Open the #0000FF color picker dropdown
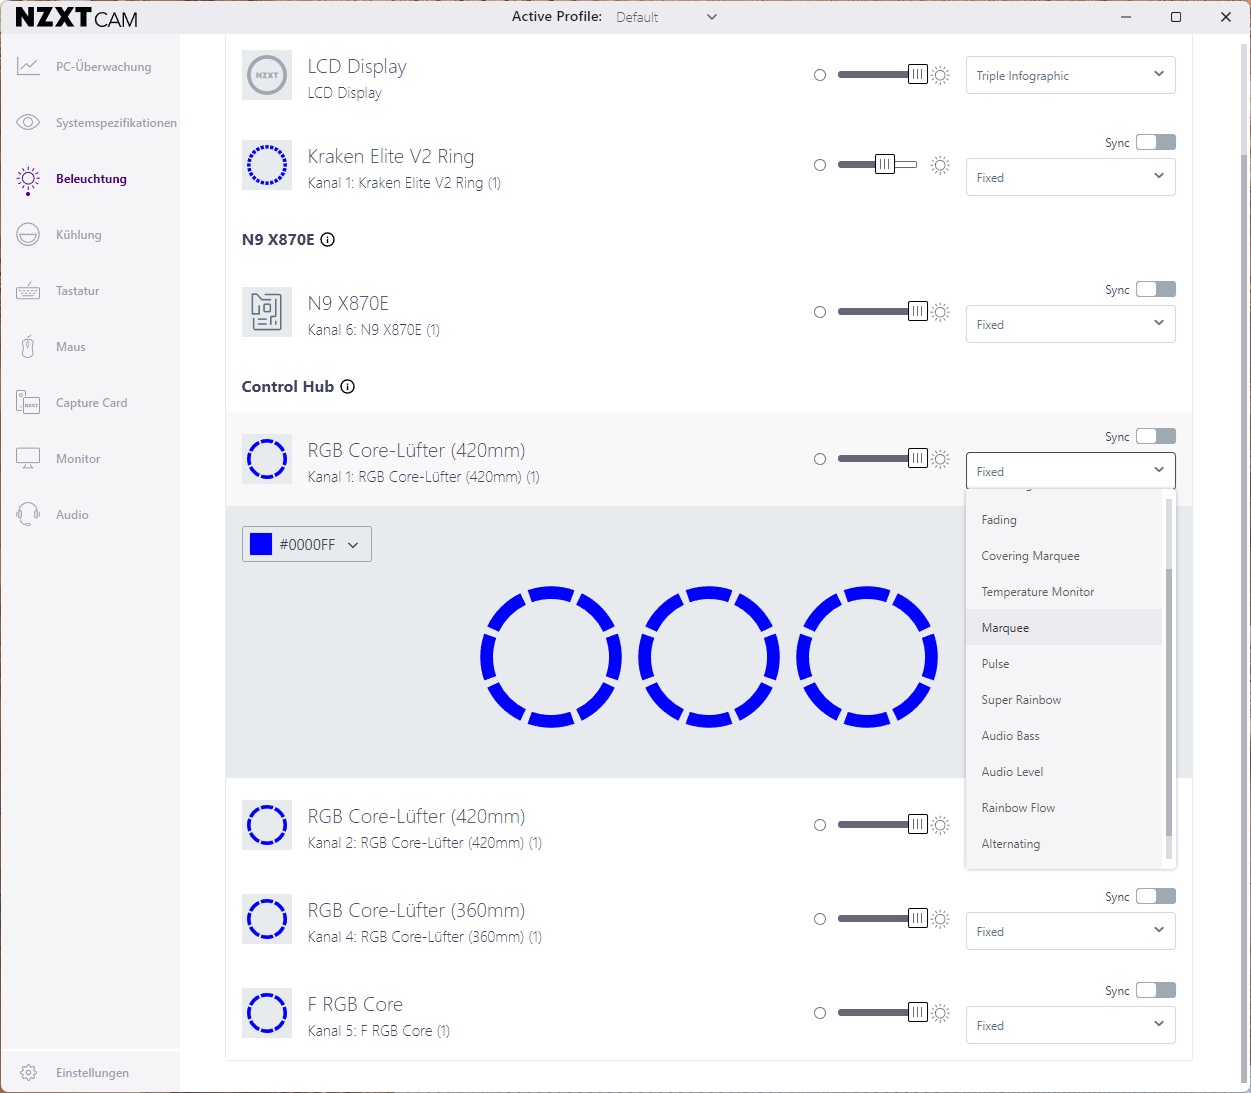The image size is (1251, 1093). 307,544
